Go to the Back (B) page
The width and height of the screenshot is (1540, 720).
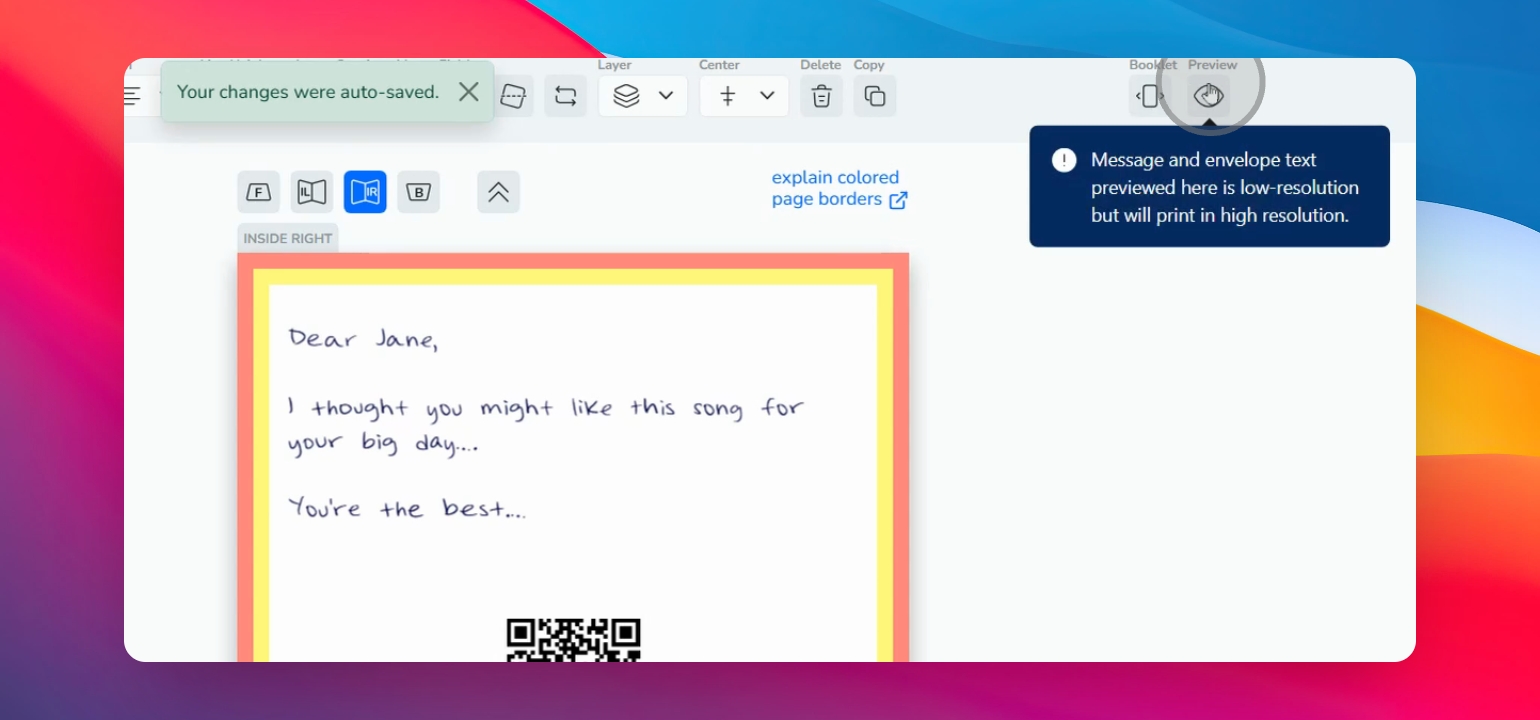pyautogui.click(x=418, y=192)
